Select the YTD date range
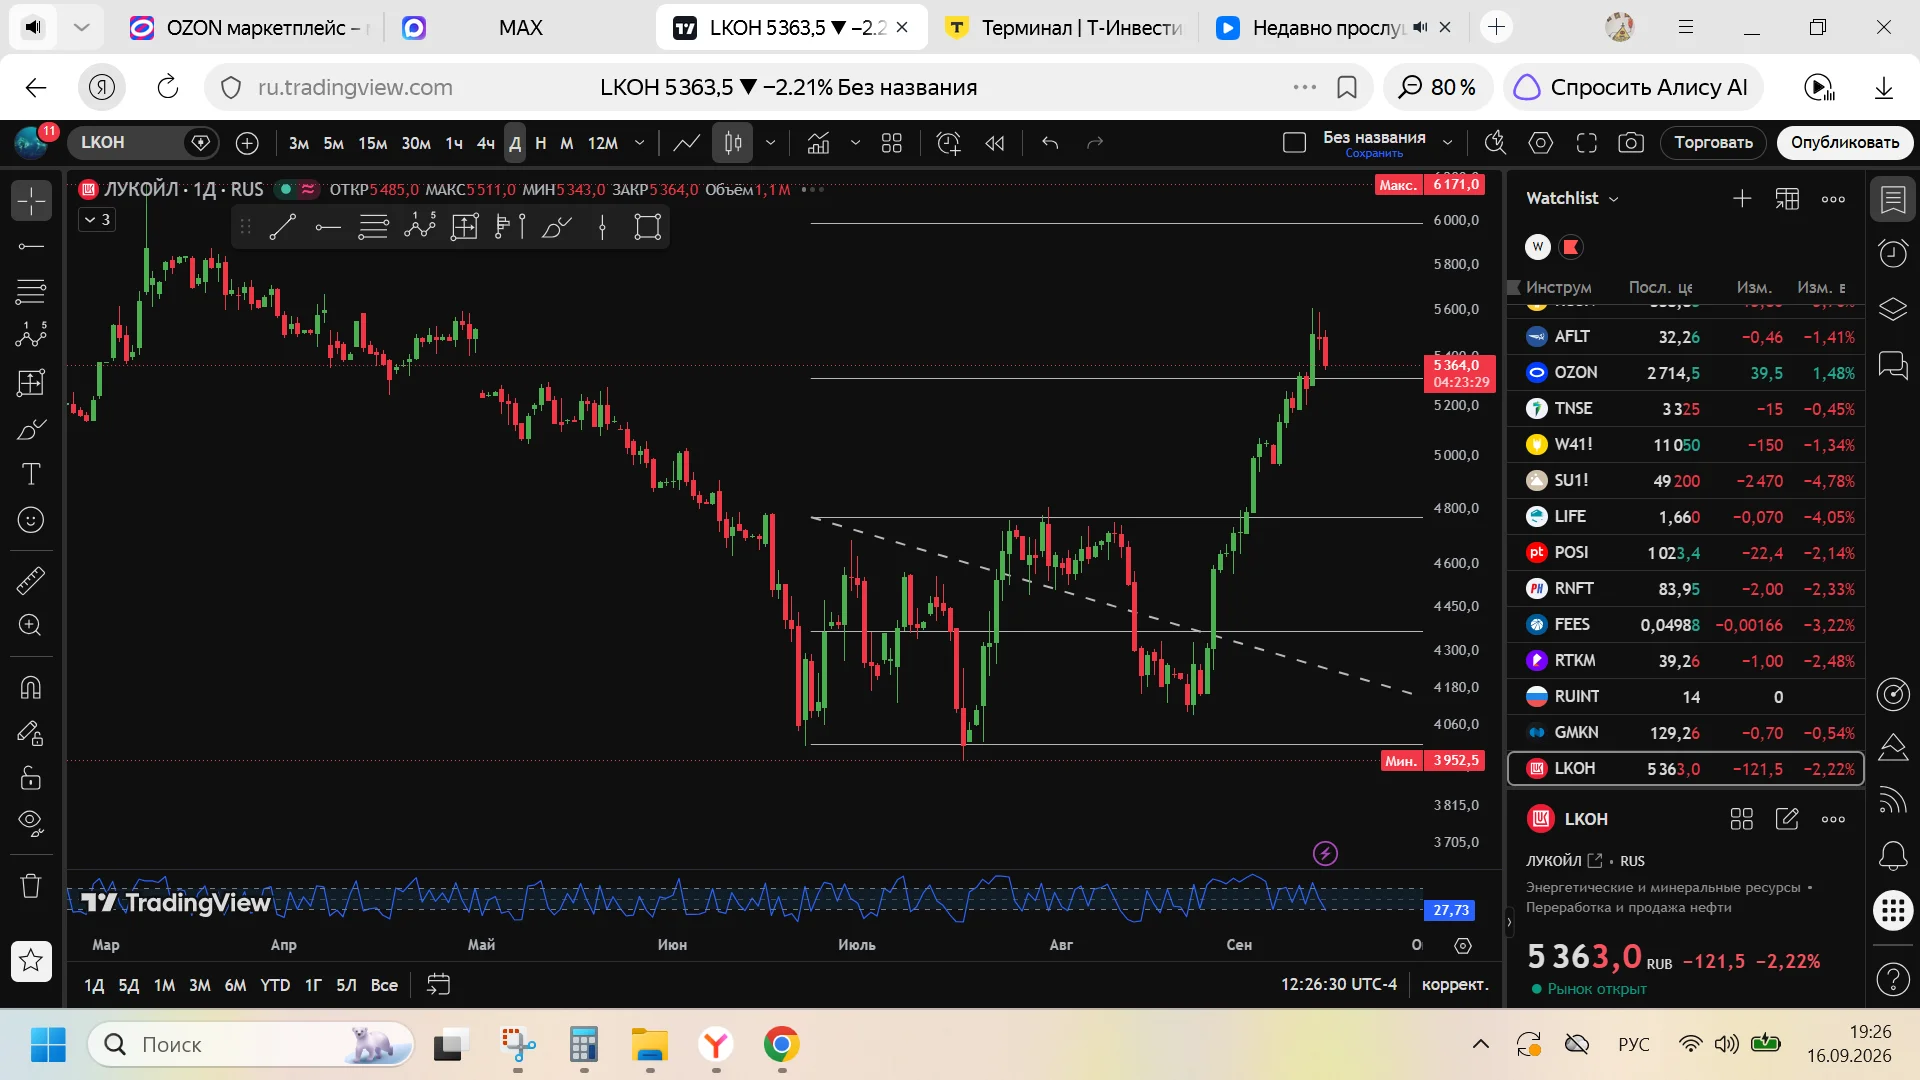This screenshot has height=1080, width=1920. tap(275, 986)
